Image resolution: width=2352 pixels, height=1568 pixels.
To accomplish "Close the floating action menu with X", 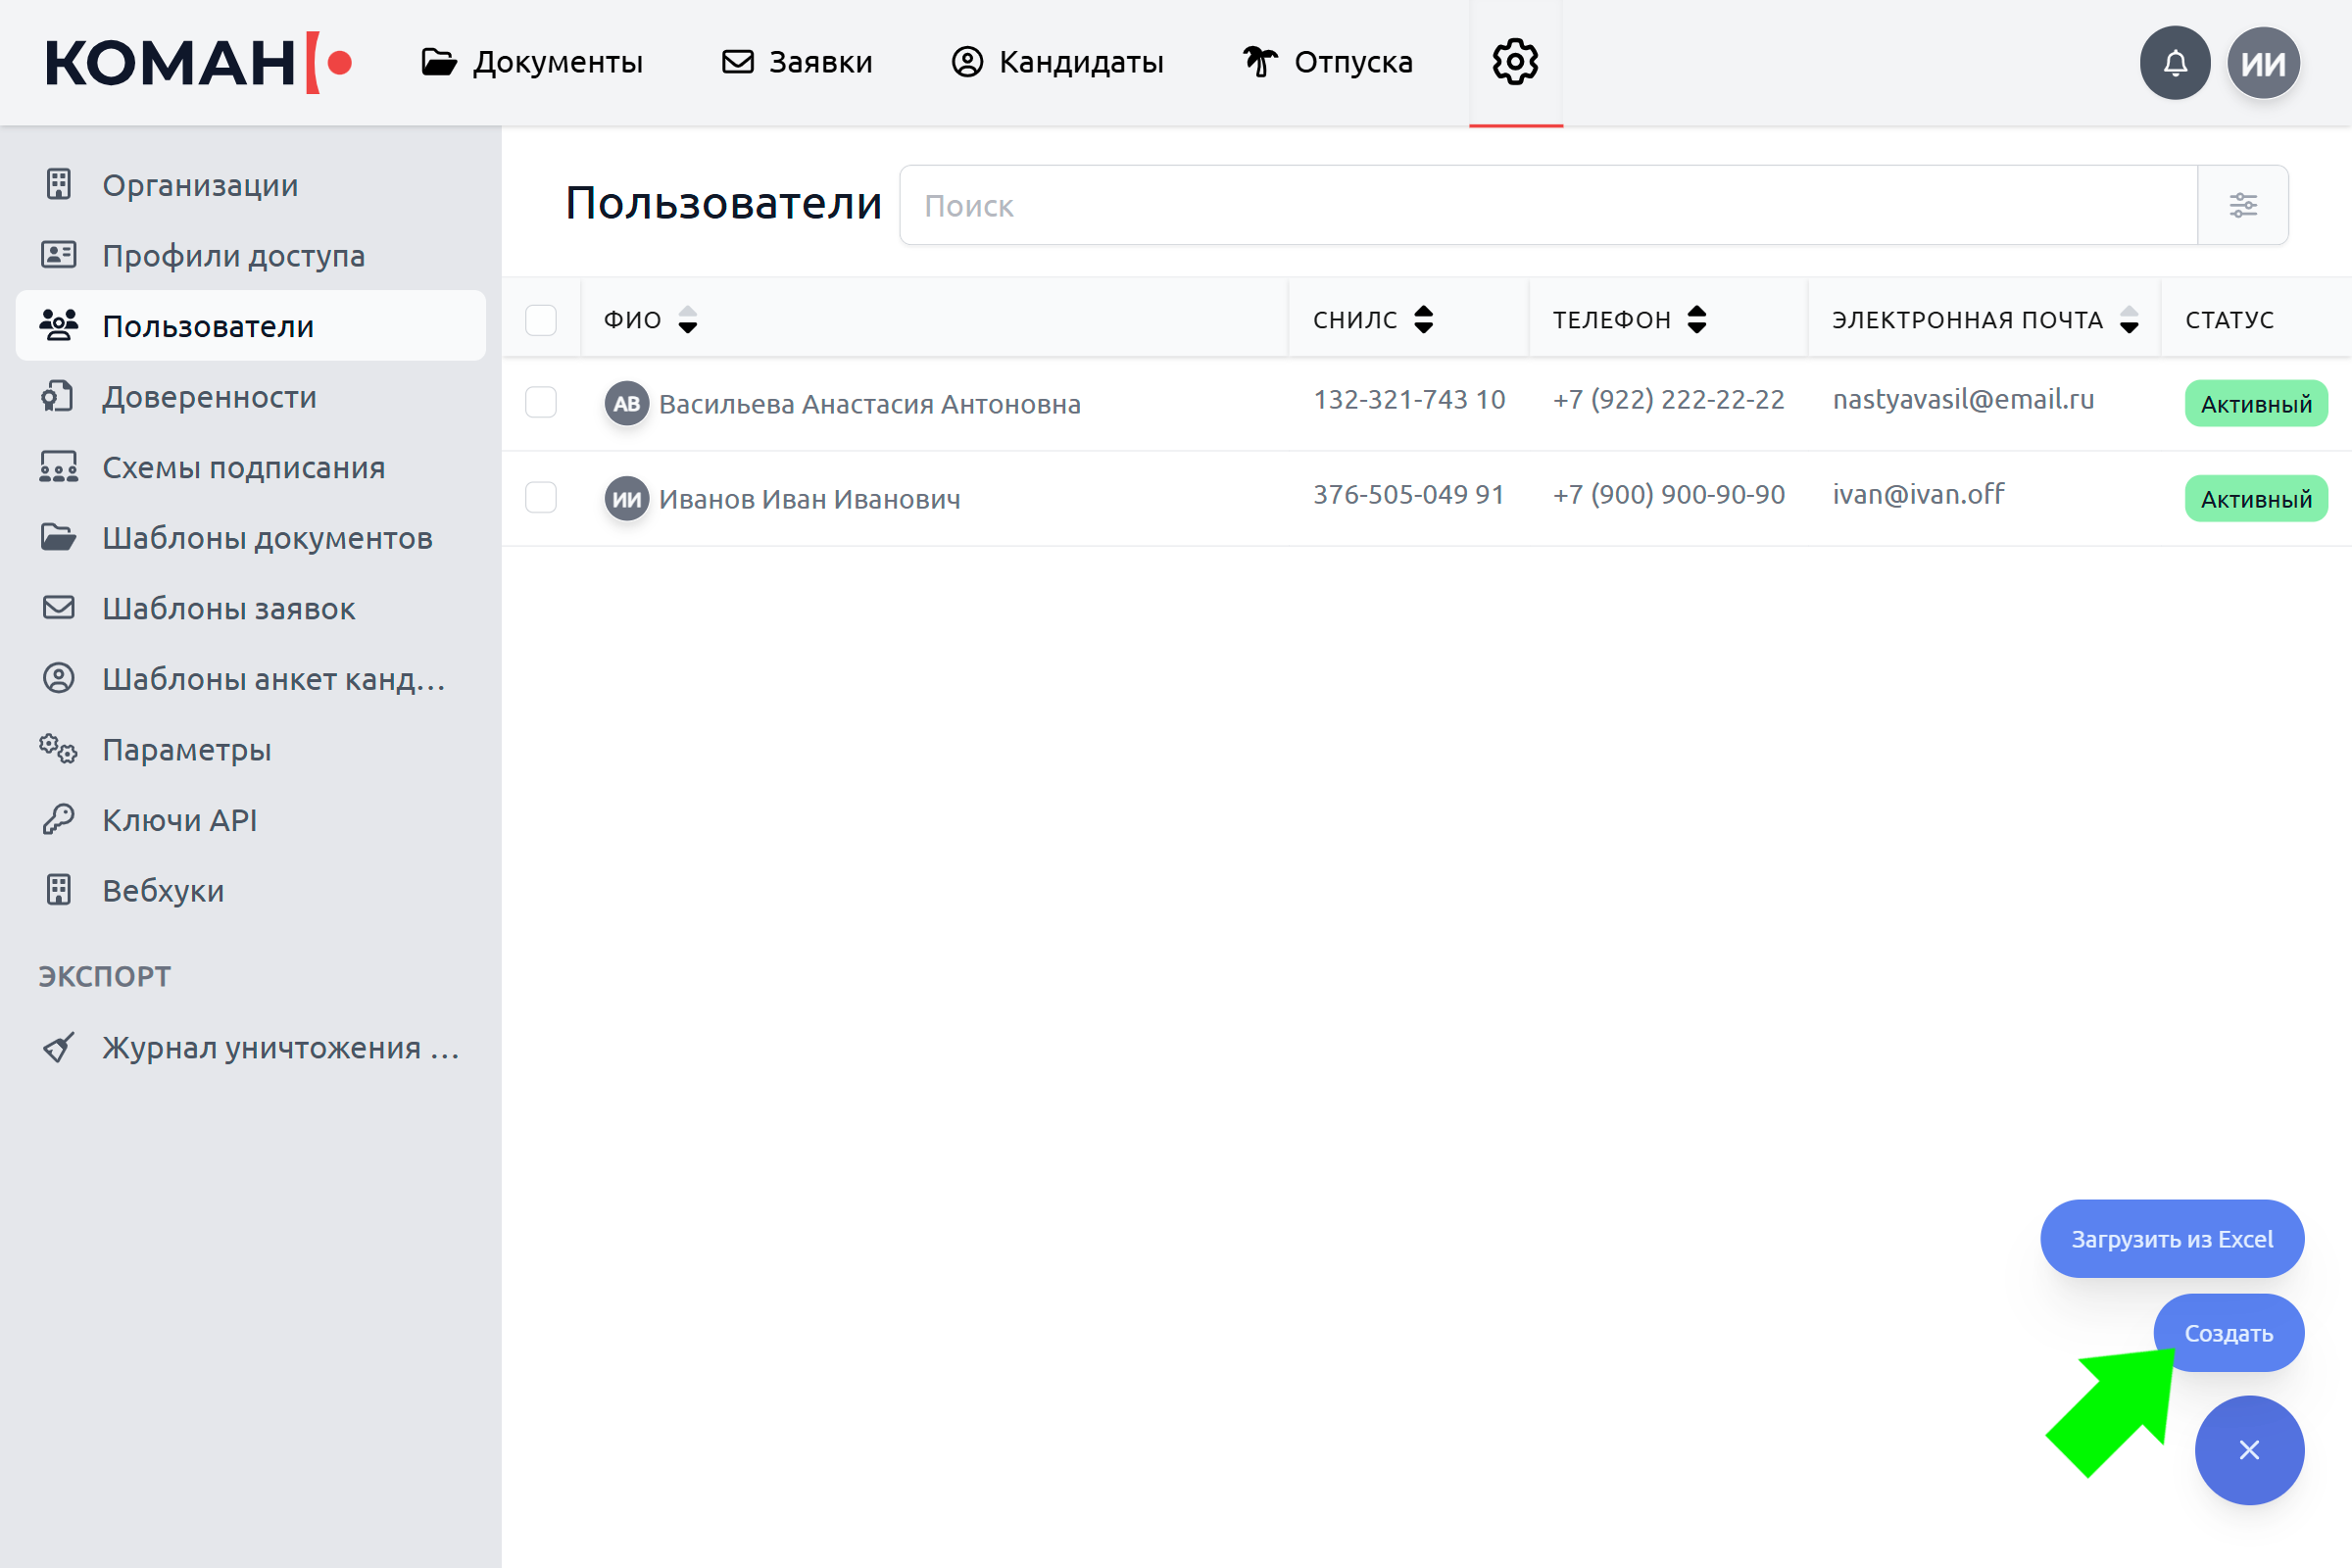I will pyautogui.click(x=2249, y=1450).
